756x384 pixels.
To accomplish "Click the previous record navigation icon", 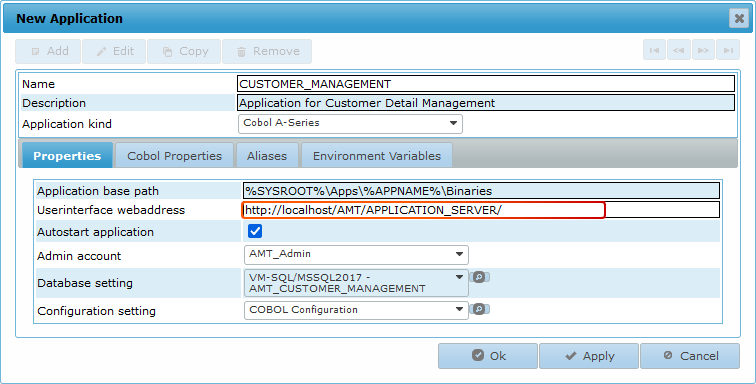I will pyautogui.click(x=679, y=50).
